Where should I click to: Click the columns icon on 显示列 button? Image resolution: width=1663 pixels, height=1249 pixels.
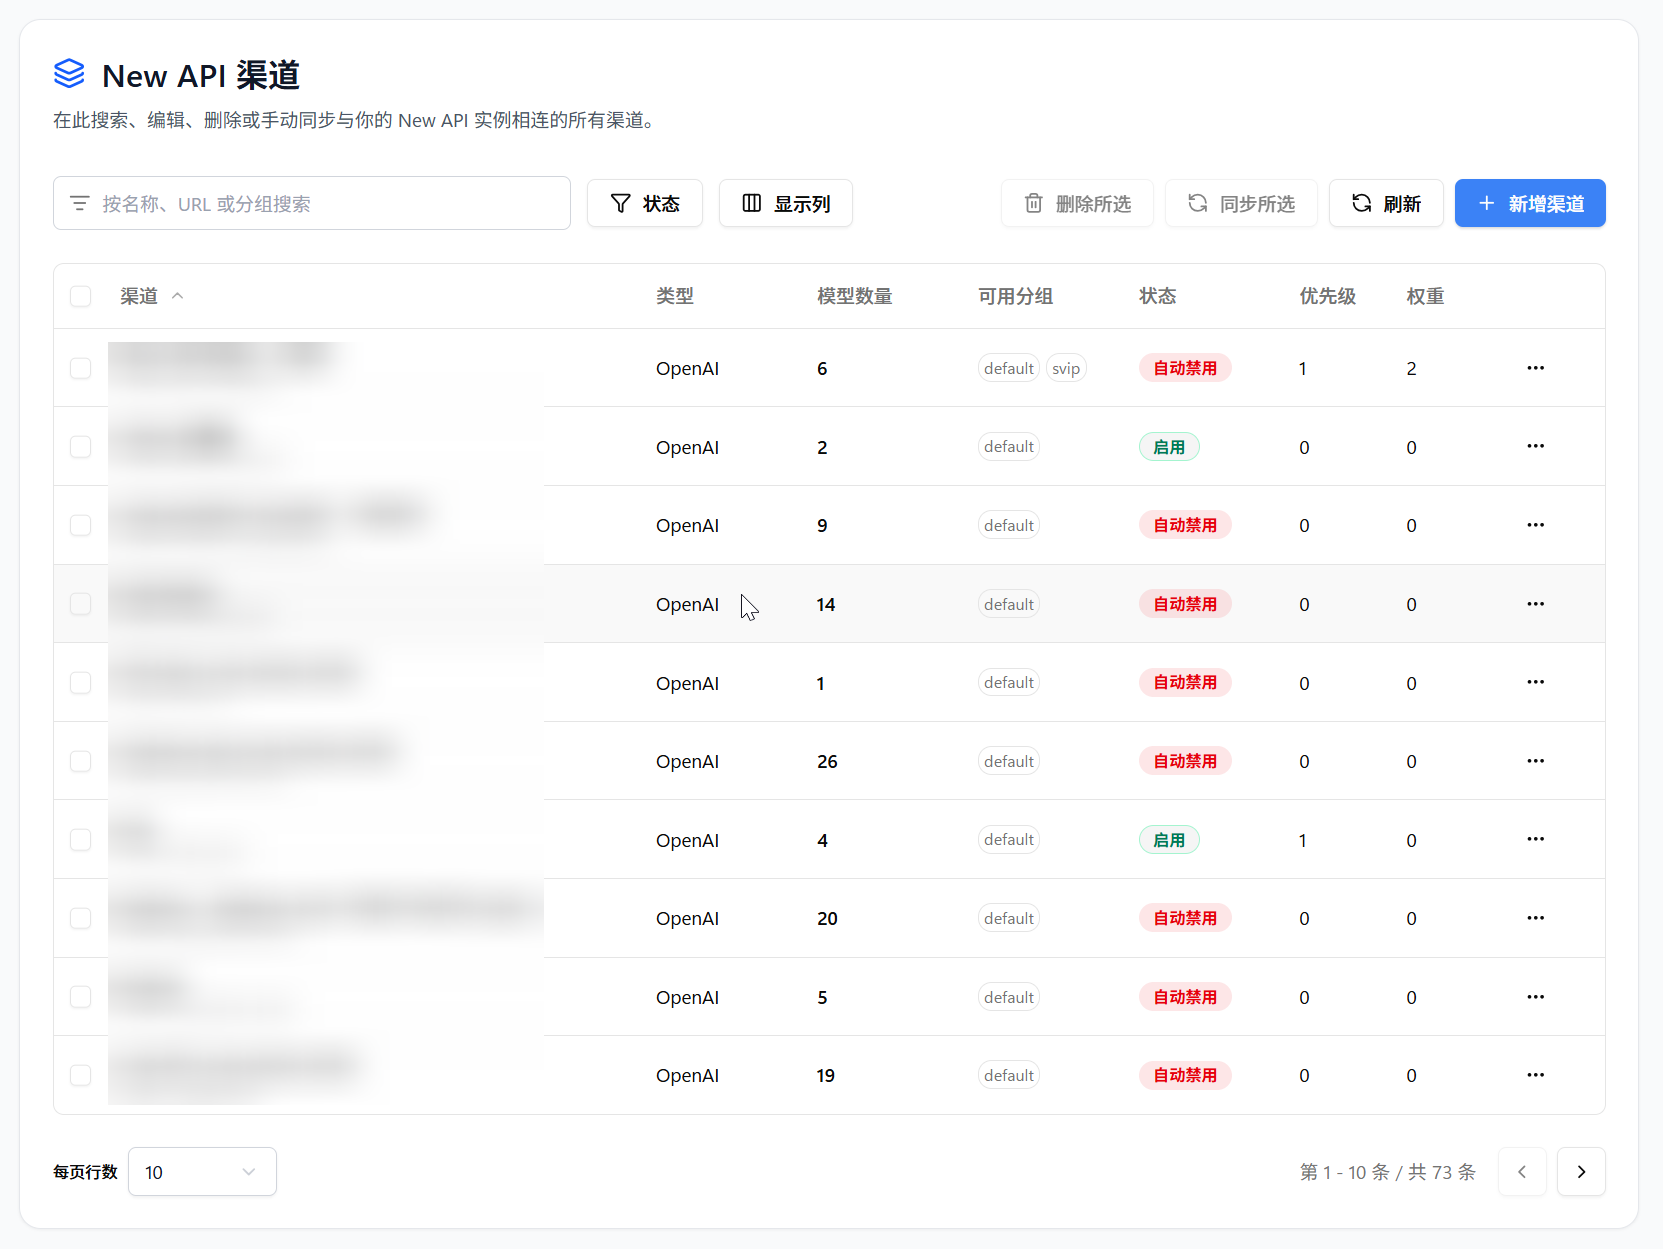[753, 203]
